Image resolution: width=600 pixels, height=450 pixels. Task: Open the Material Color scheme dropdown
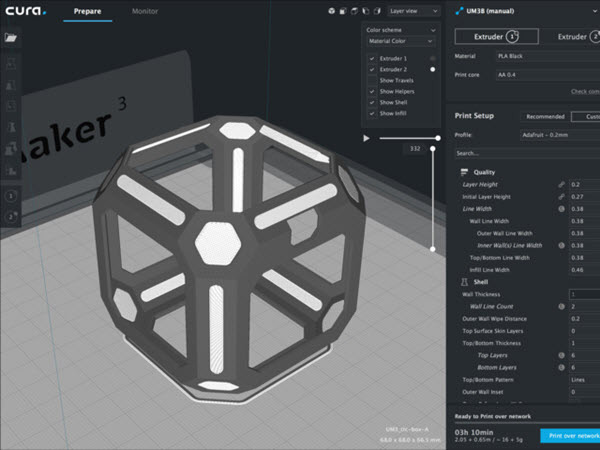point(402,42)
